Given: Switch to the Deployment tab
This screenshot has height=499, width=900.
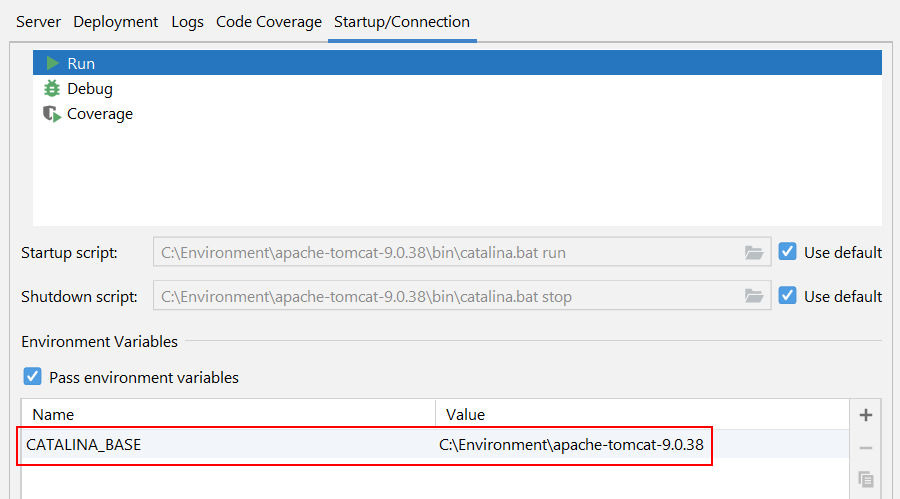Looking at the screenshot, I should point(115,21).
